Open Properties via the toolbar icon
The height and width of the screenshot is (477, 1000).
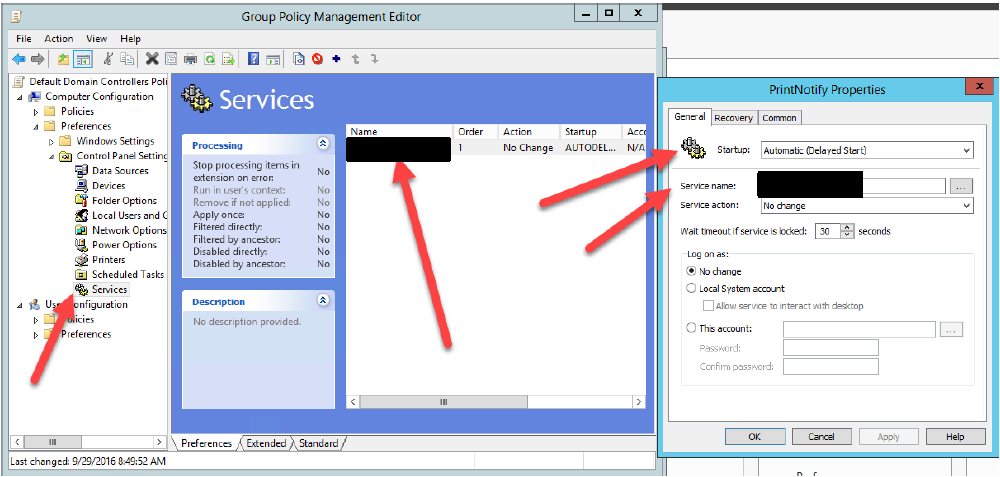pyautogui.click(x=171, y=59)
